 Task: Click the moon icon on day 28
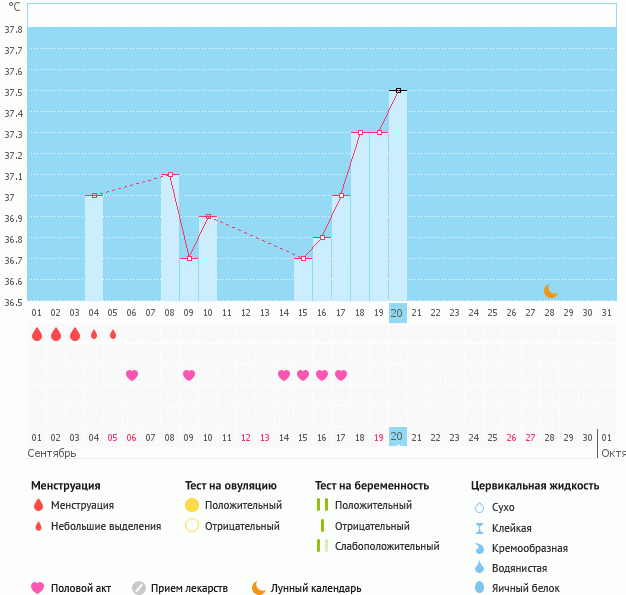tap(551, 291)
